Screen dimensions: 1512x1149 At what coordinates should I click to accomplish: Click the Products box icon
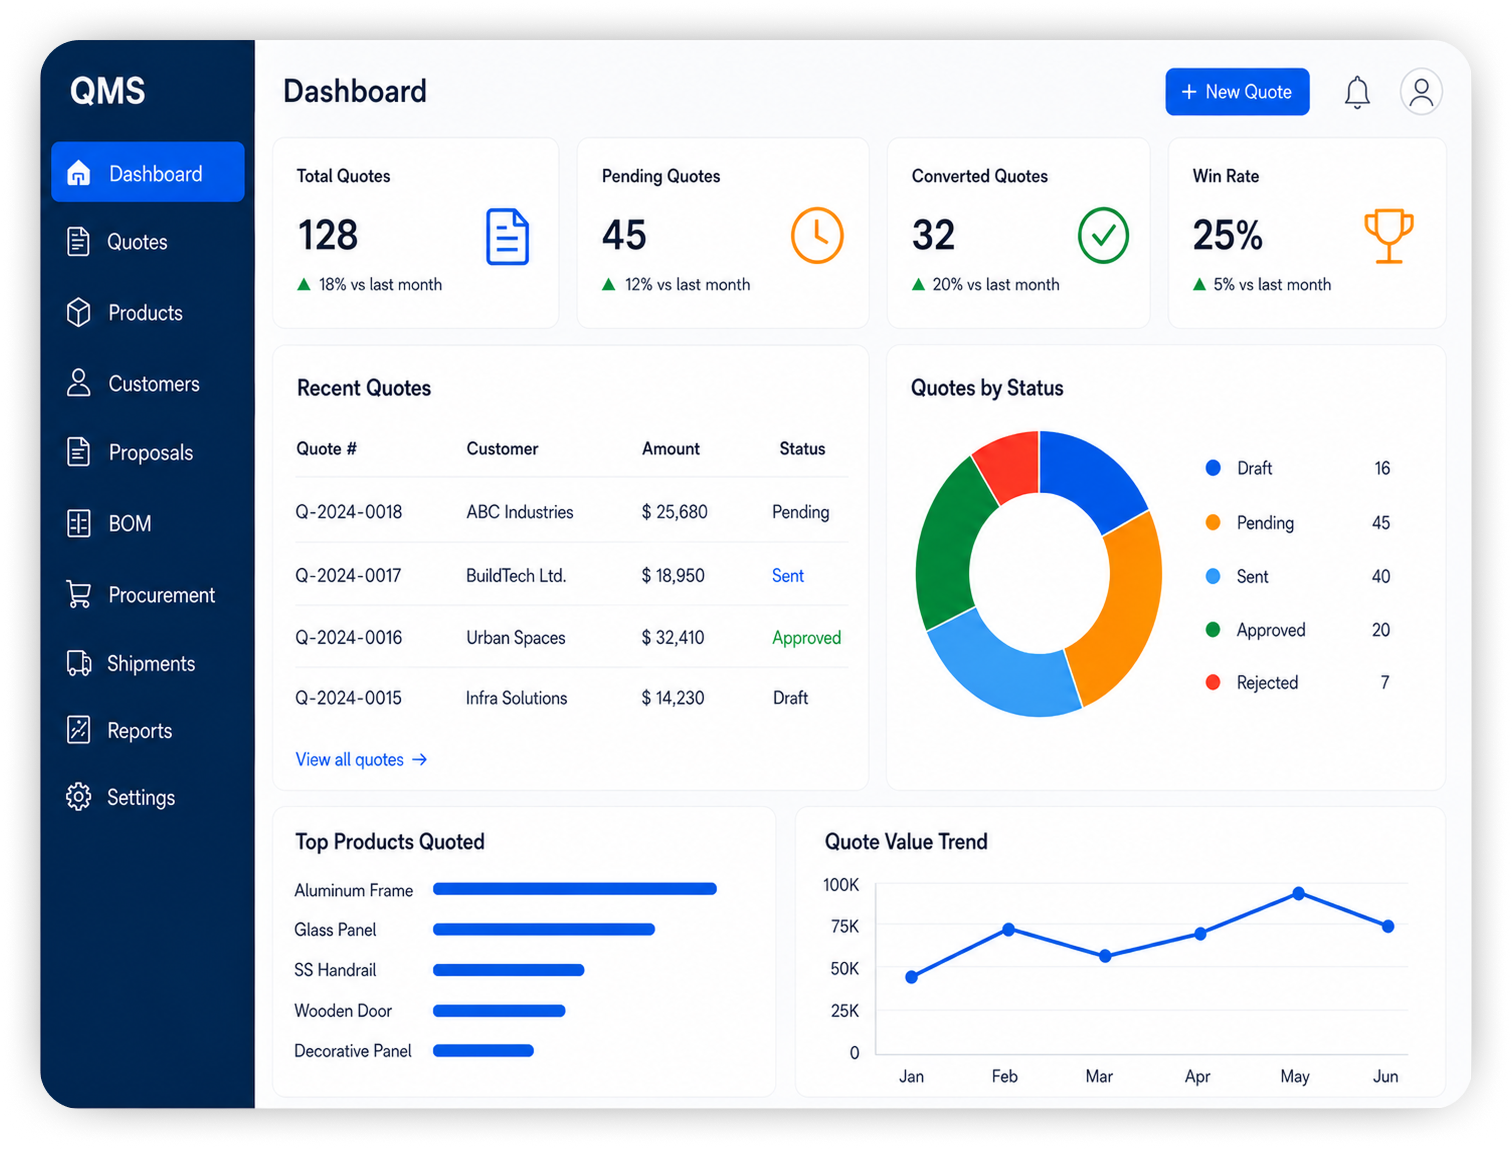click(x=79, y=312)
